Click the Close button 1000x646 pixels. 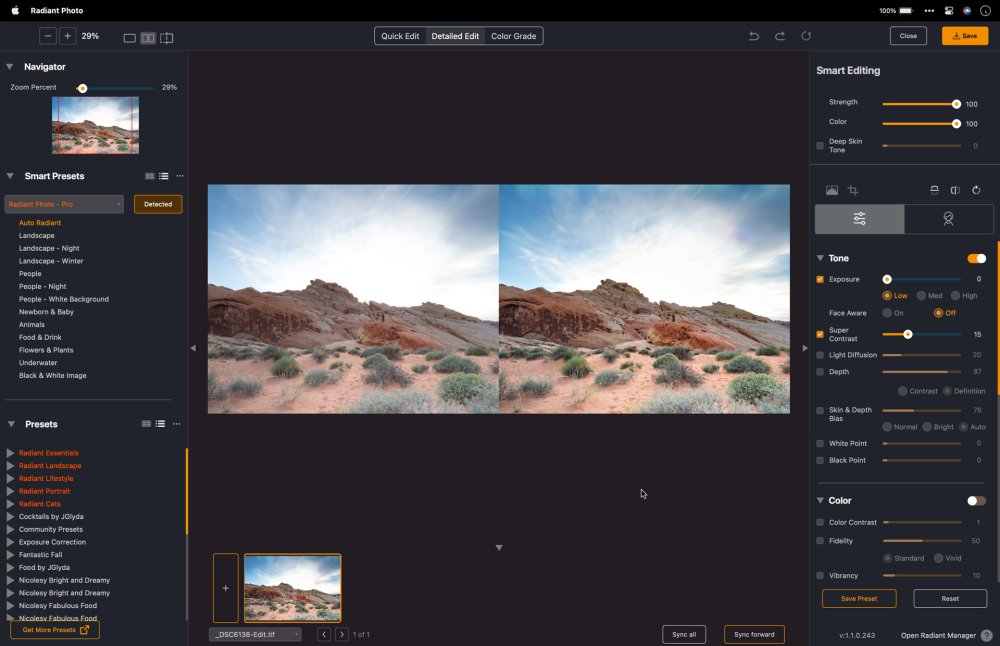(908, 36)
